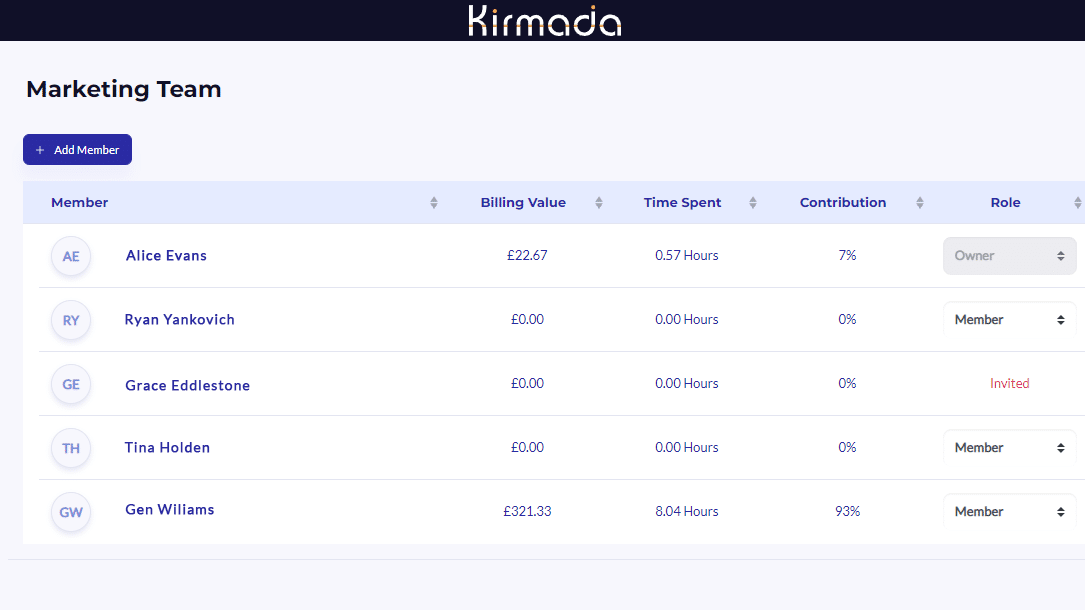Open Gen Wiliams member name link

click(170, 510)
